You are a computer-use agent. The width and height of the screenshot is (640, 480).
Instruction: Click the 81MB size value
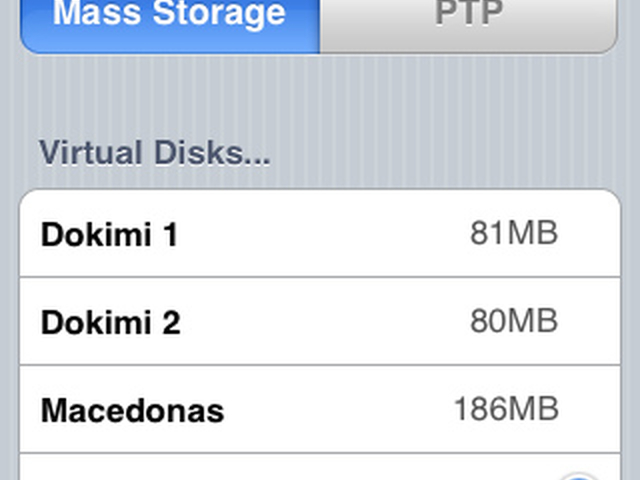pyautogui.click(x=514, y=234)
